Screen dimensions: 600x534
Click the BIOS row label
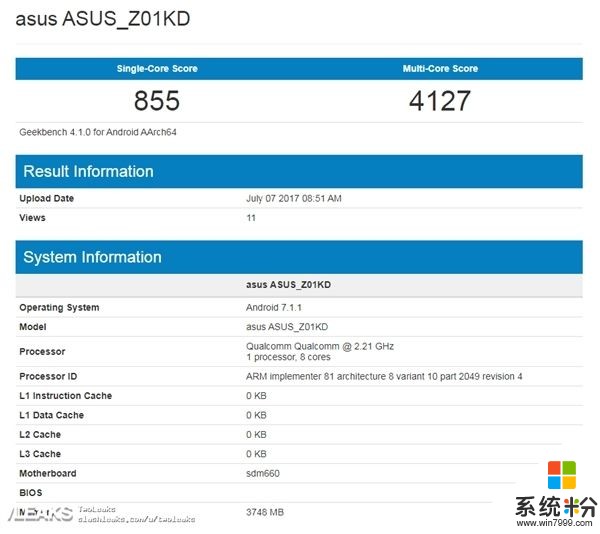(x=31, y=493)
